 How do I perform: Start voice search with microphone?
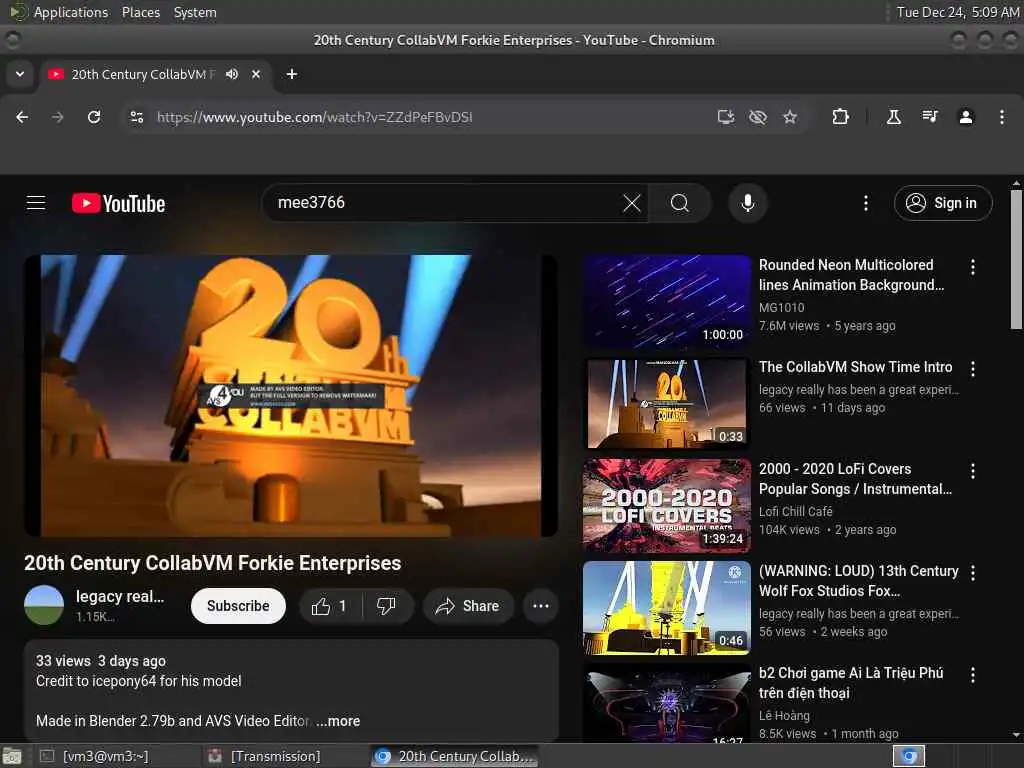coord(748,203)
